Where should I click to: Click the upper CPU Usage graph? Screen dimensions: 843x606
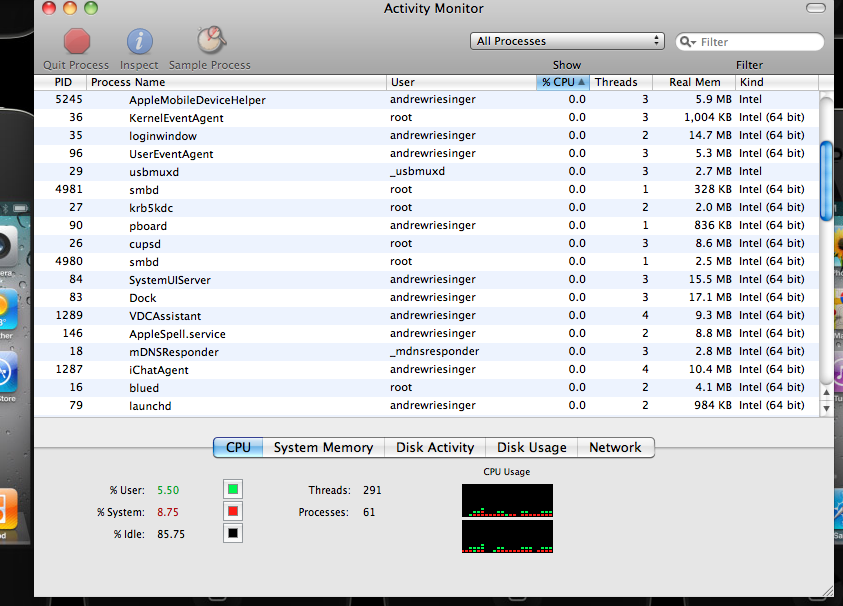[x=507, y=501]
